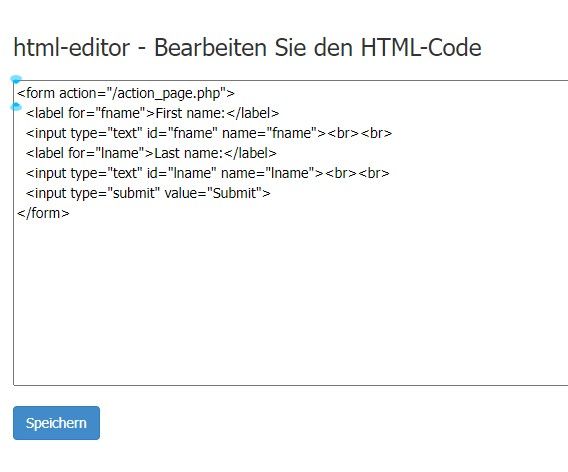Place cursor on the closing </form> tag
Image resolution: width=568 pixels, height=472 pixels.
[x=43, y=213]
